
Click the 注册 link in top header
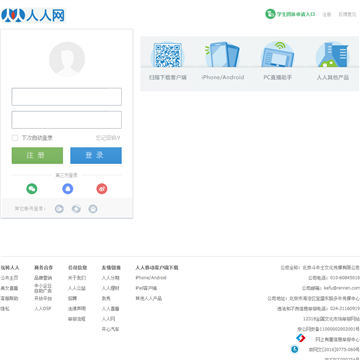tap(327, 14)
